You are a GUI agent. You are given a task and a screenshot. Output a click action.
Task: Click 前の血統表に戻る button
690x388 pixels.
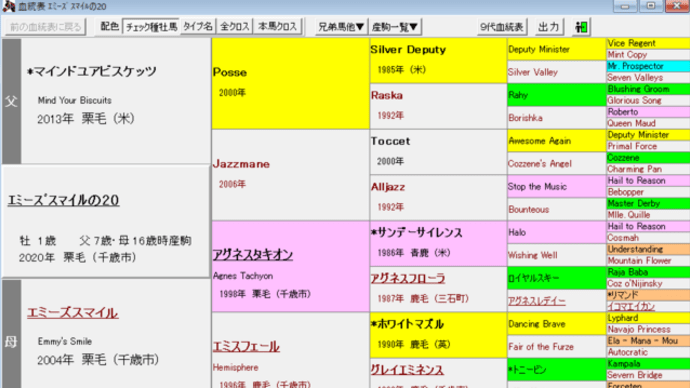pos(45,27)
